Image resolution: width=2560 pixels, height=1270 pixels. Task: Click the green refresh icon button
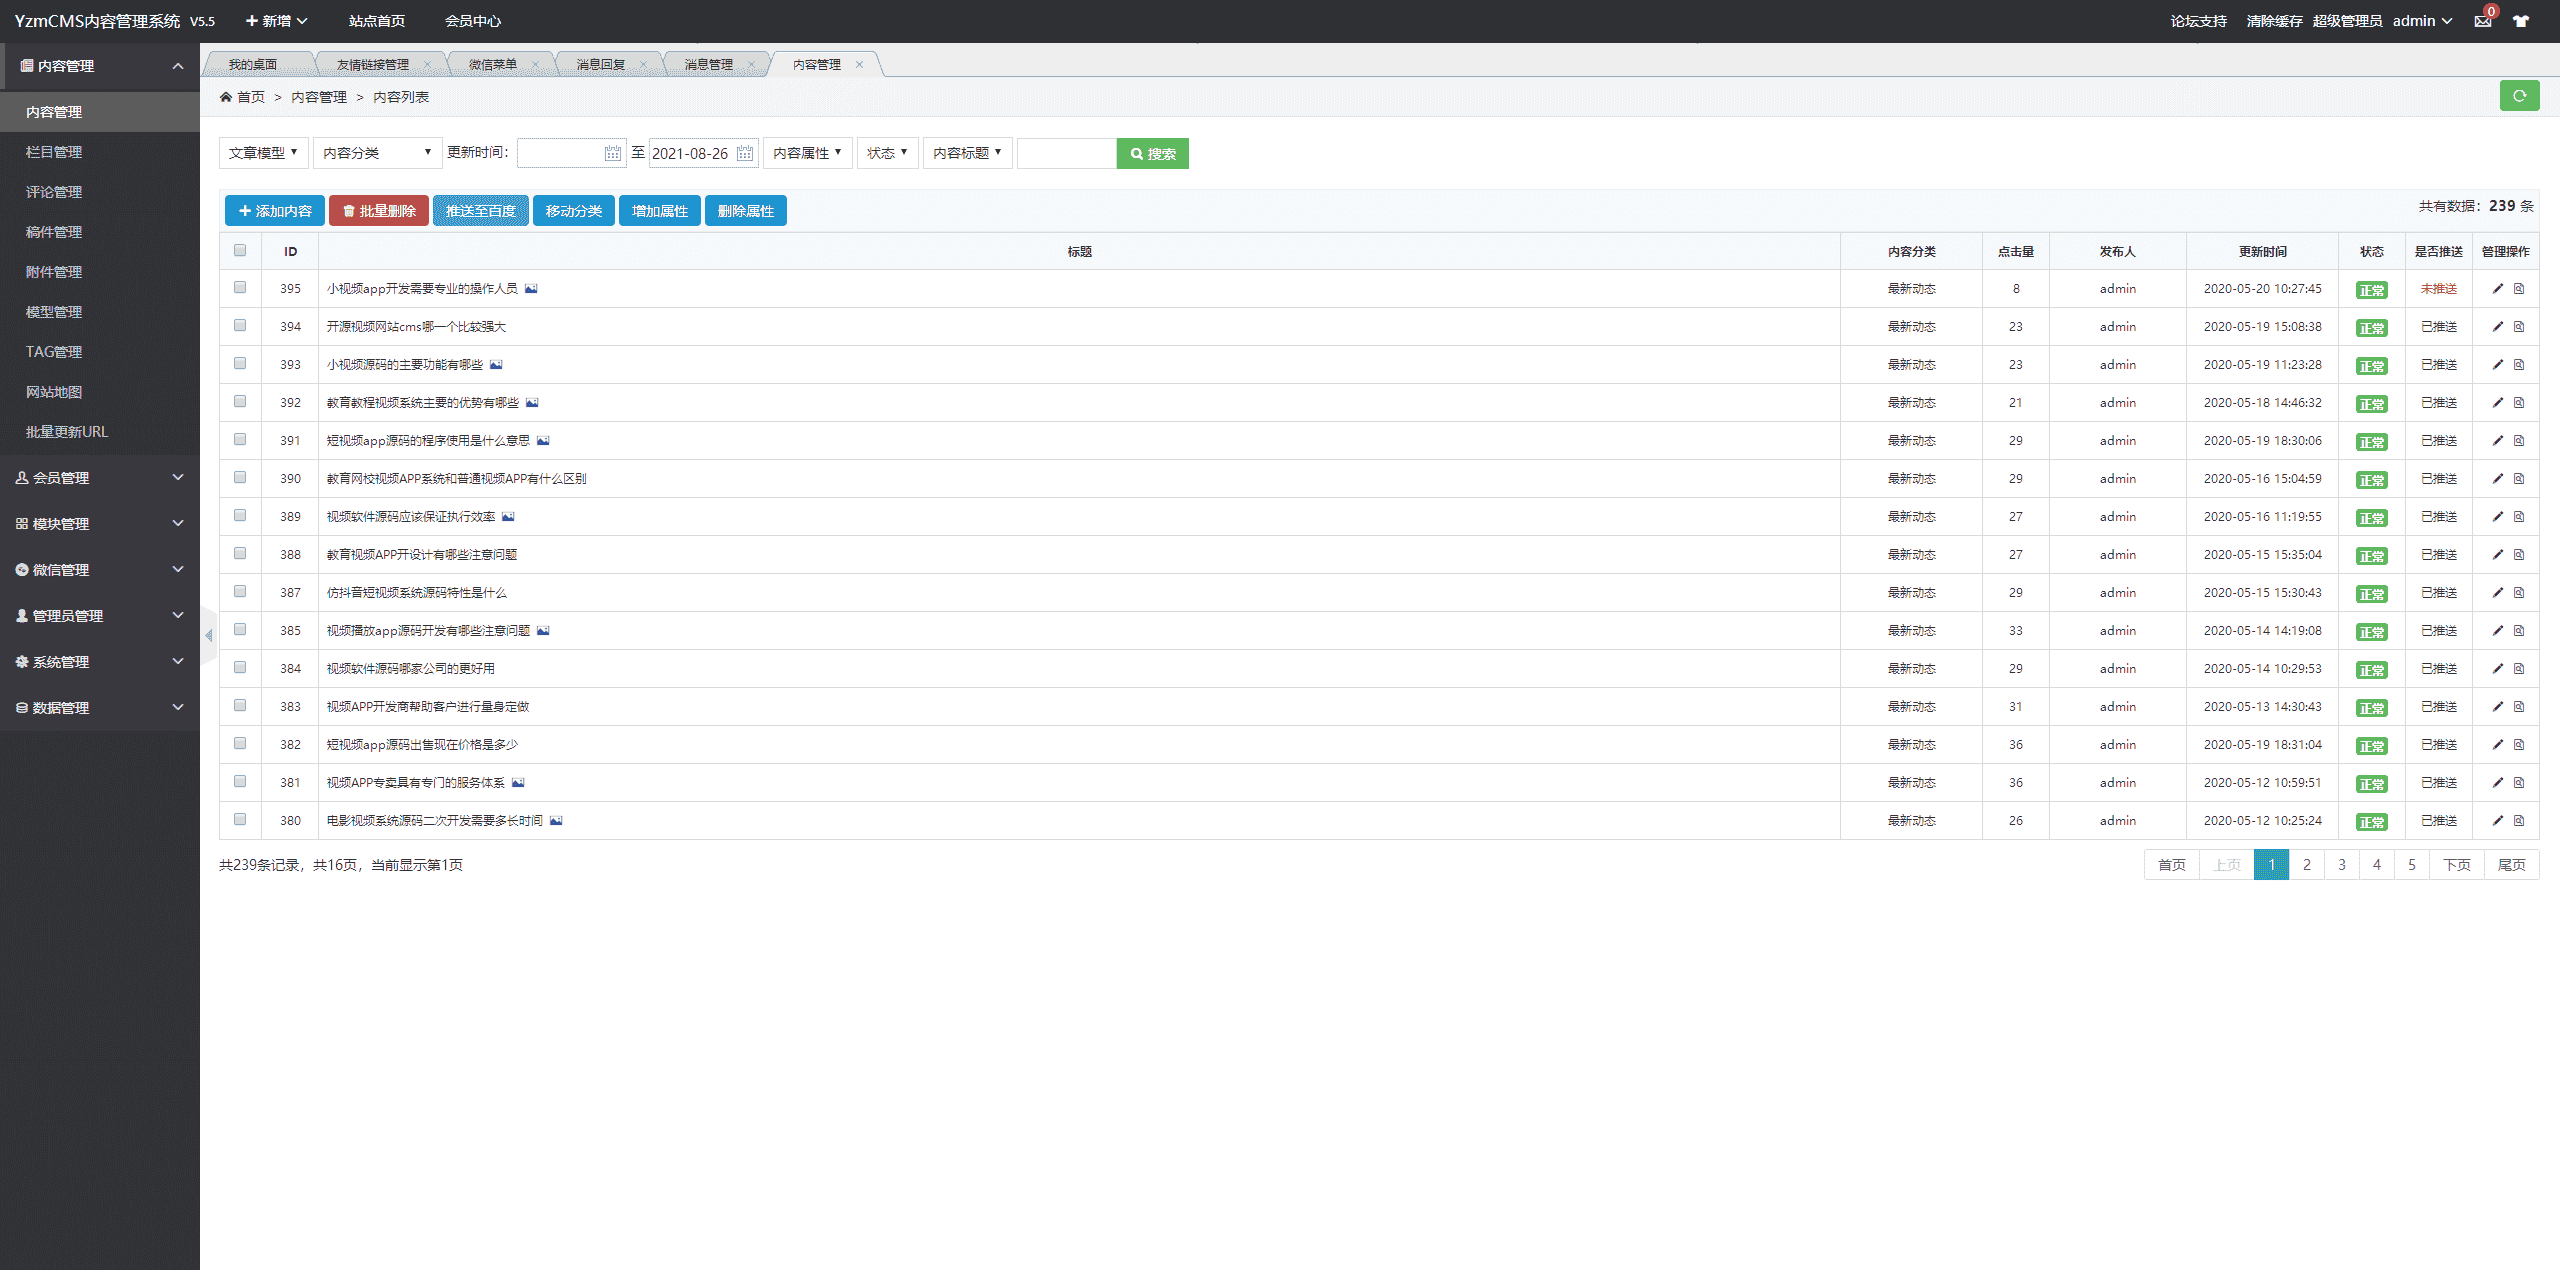(x=2519, y=96)
